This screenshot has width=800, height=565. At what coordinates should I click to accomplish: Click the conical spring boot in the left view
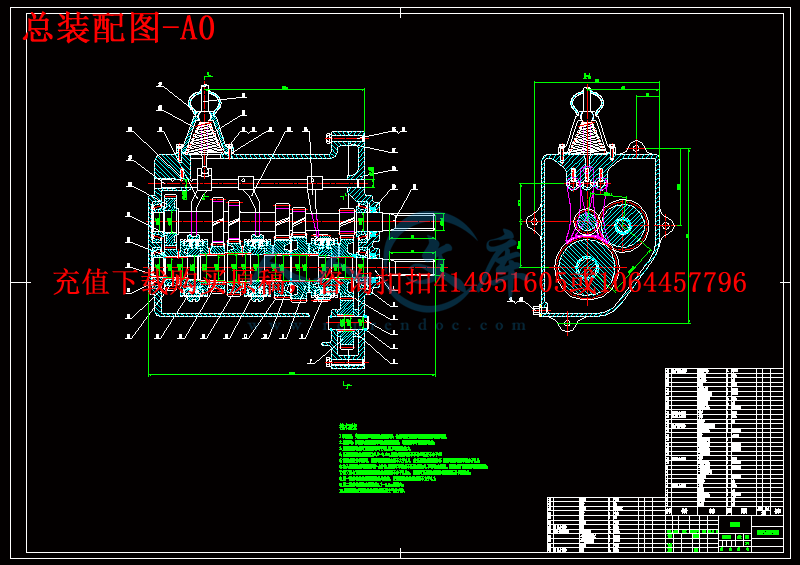tap(205, 138)
